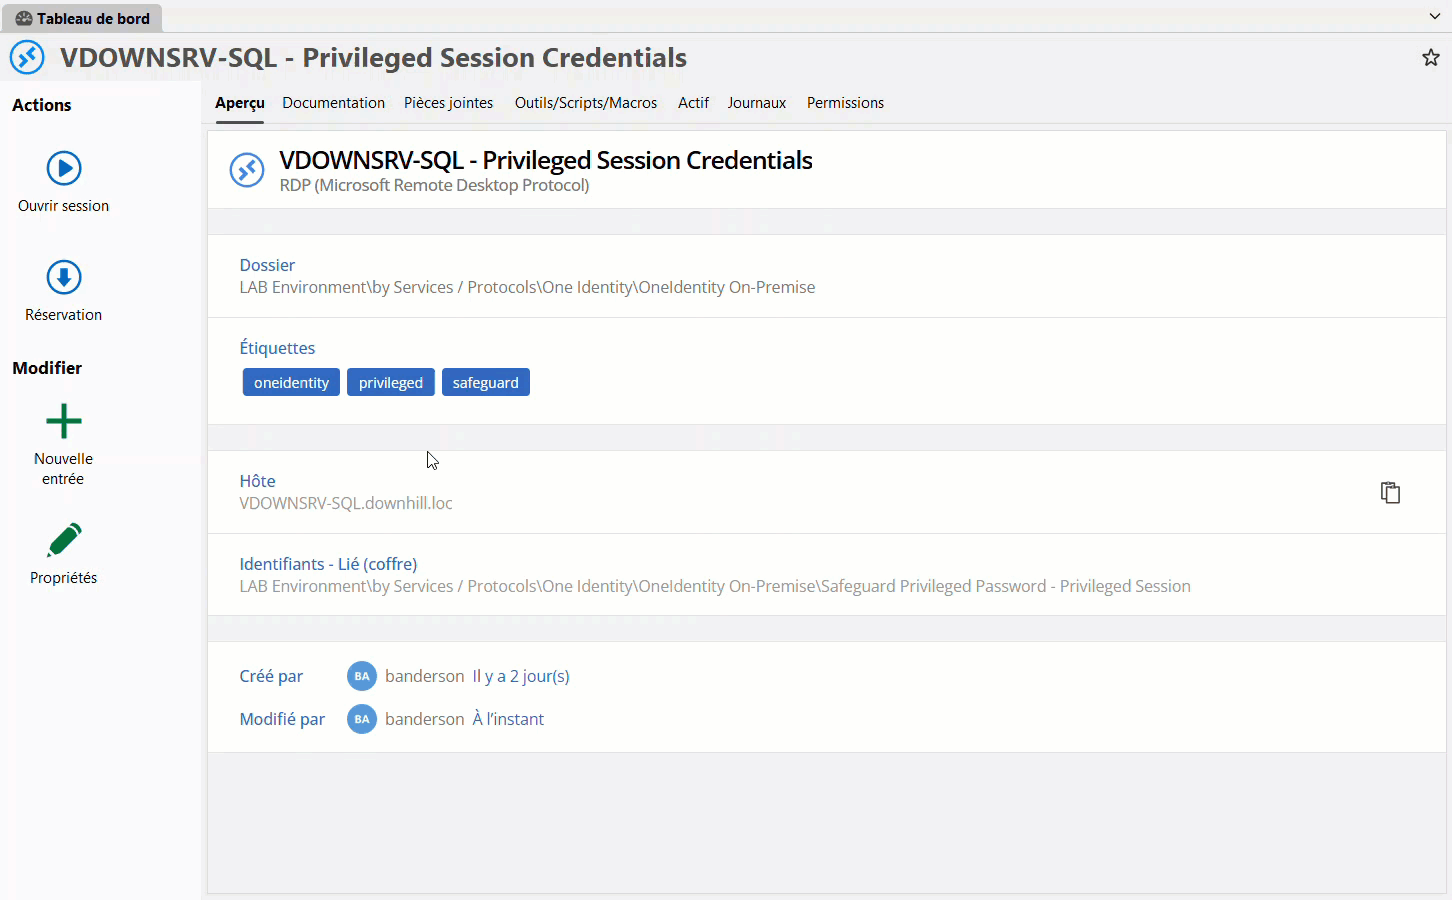The height and width of the screenshot is (900, 1452).
Task: Click the safeguard tag
Action: [x=485, y=382]
